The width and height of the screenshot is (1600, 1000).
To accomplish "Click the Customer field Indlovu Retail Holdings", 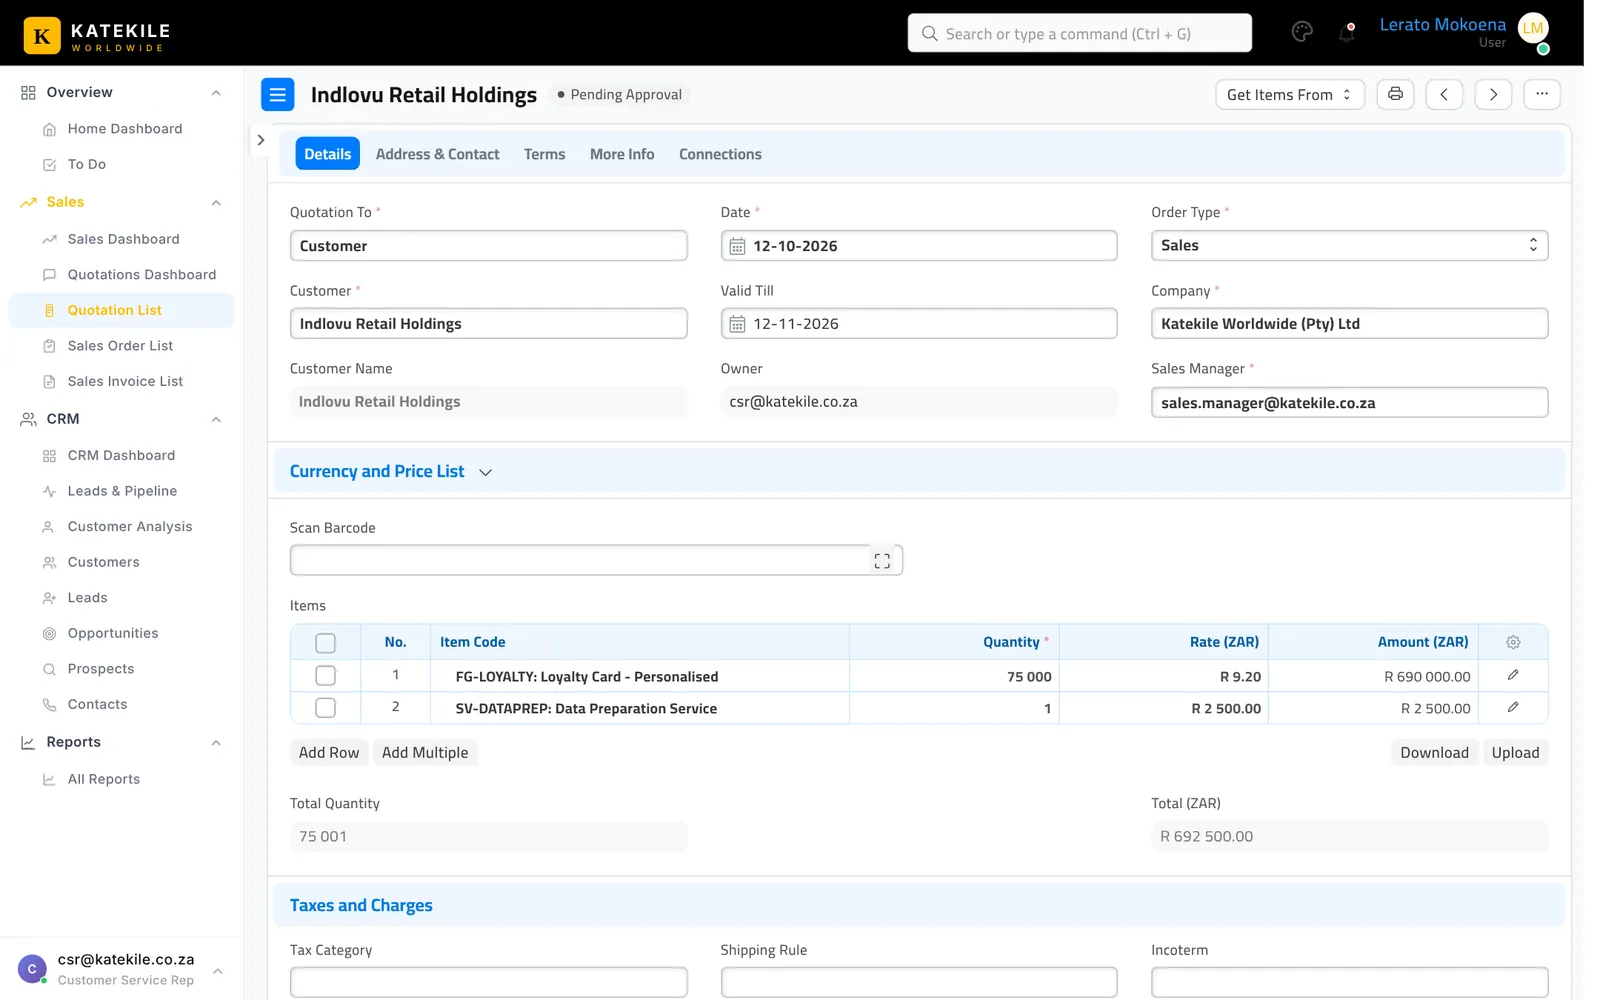I will click(488, 324).
